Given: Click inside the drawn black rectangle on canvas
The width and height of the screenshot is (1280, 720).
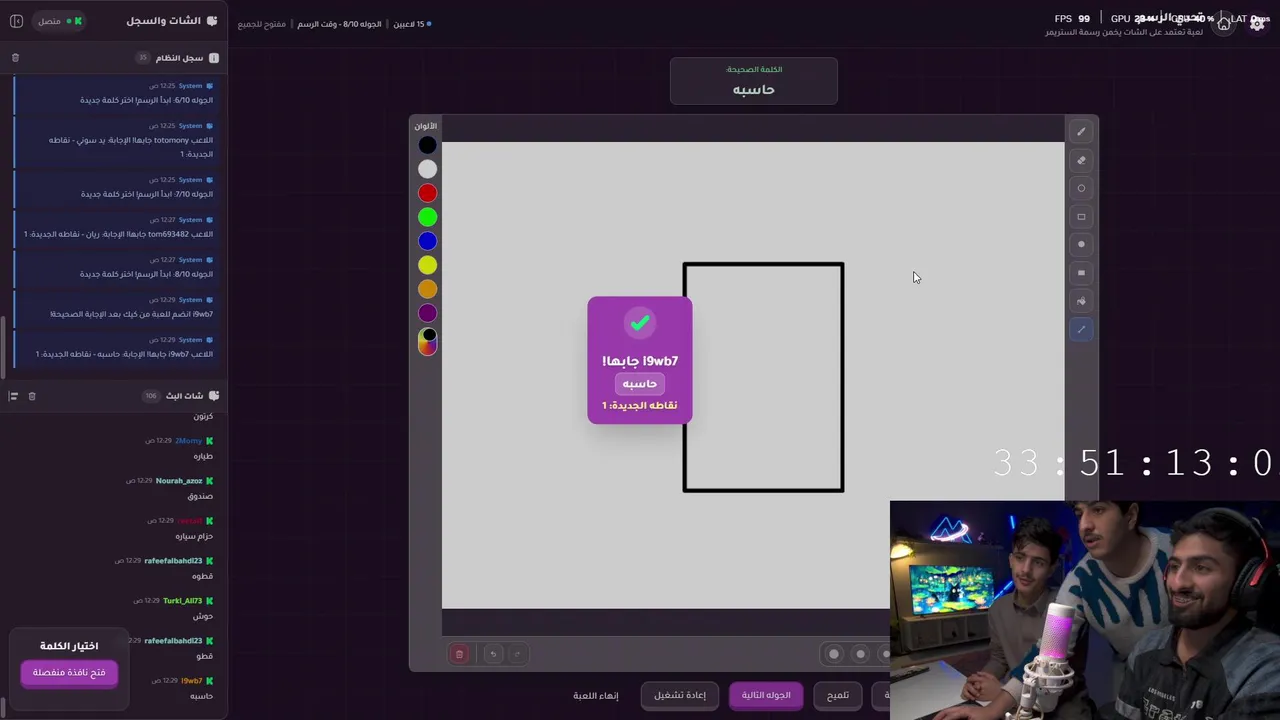Looking at the screenshot, I should tap(763, 377).
